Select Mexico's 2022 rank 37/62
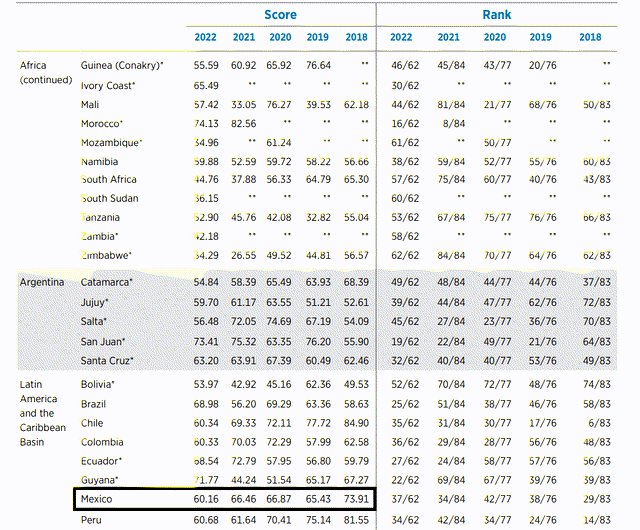The height and width of the screenshot is (530, 640). [405, 499]
